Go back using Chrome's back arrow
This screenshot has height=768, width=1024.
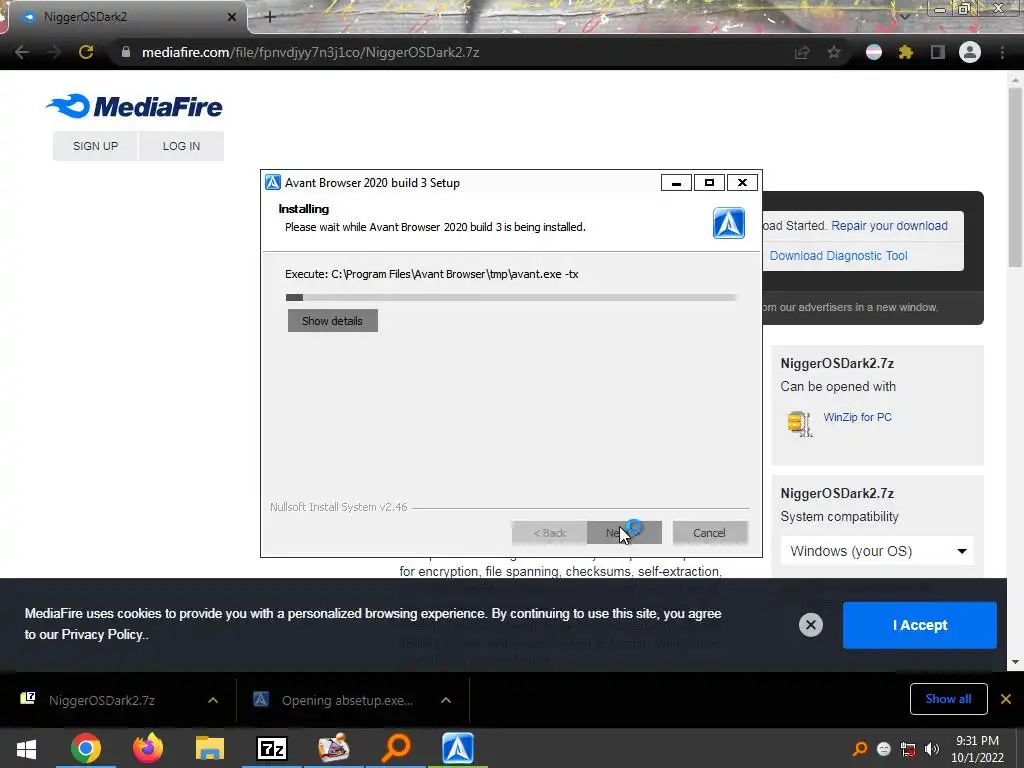[x=22, y=52]
